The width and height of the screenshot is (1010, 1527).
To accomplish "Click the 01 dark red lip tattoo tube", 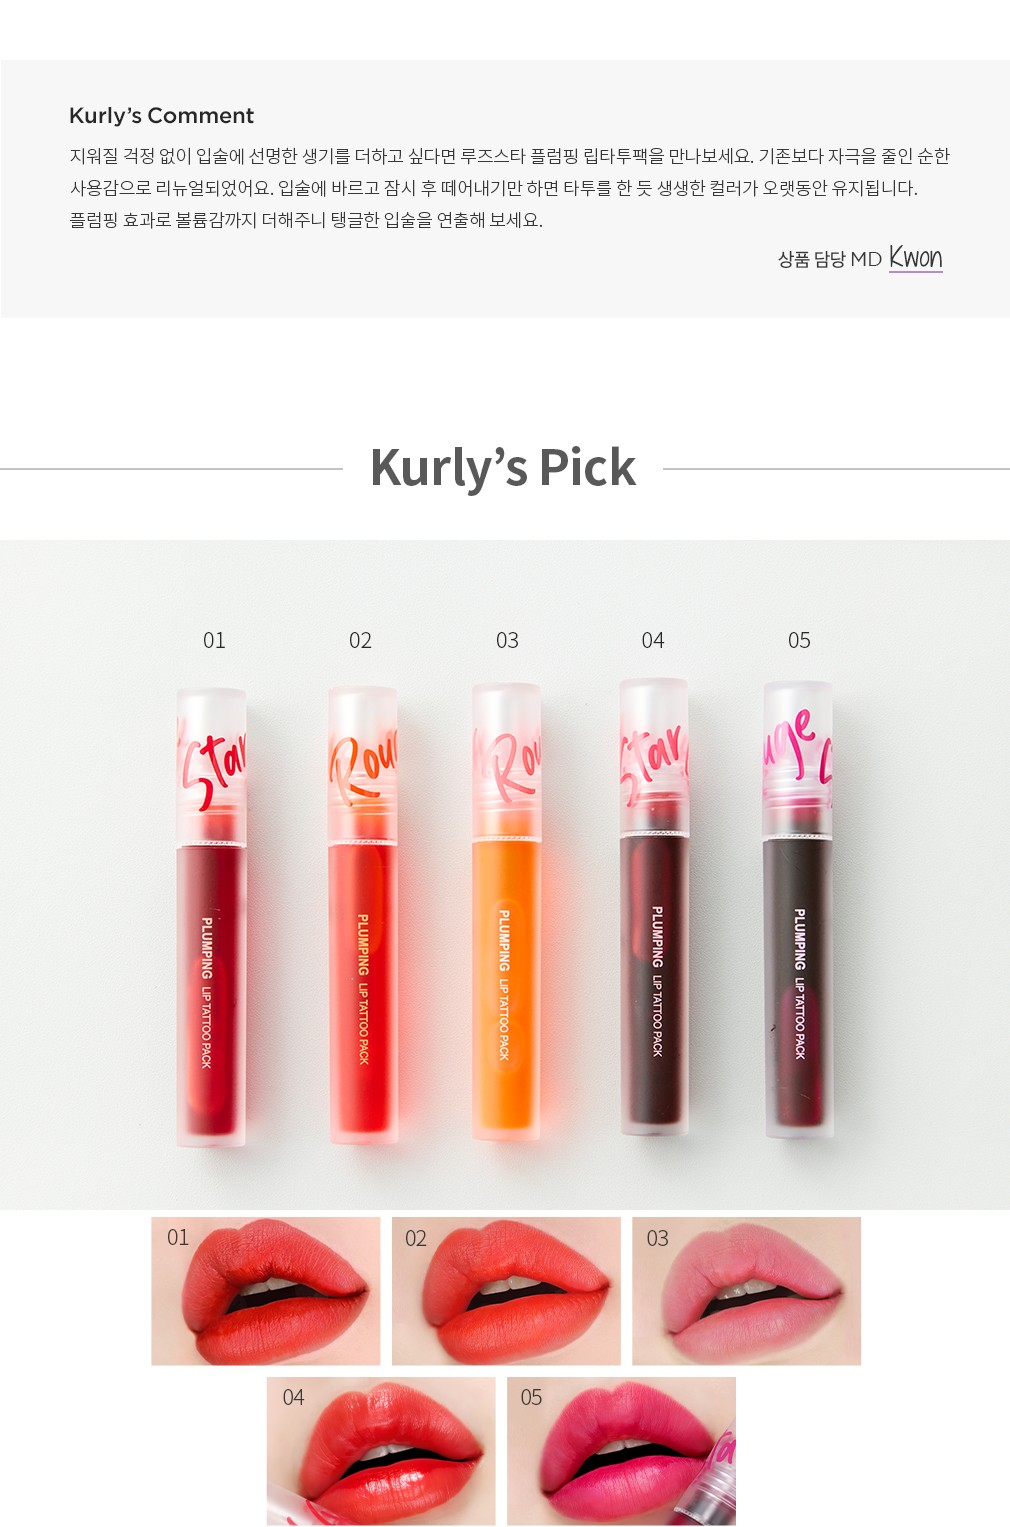I will click(211, 917).
